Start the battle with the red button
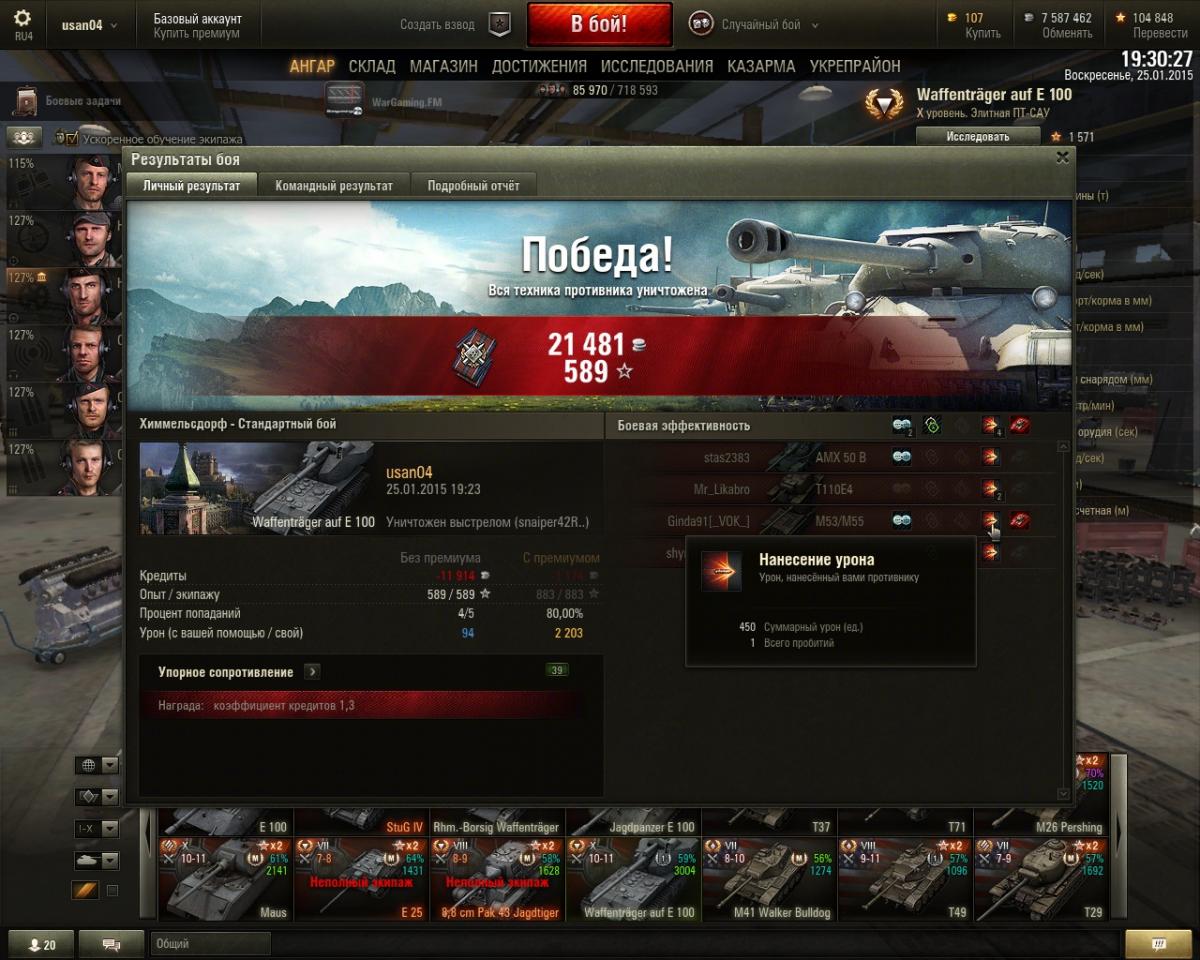This screenshot has width=1200, height=960. pyautogui.click(x=599, y=25)
